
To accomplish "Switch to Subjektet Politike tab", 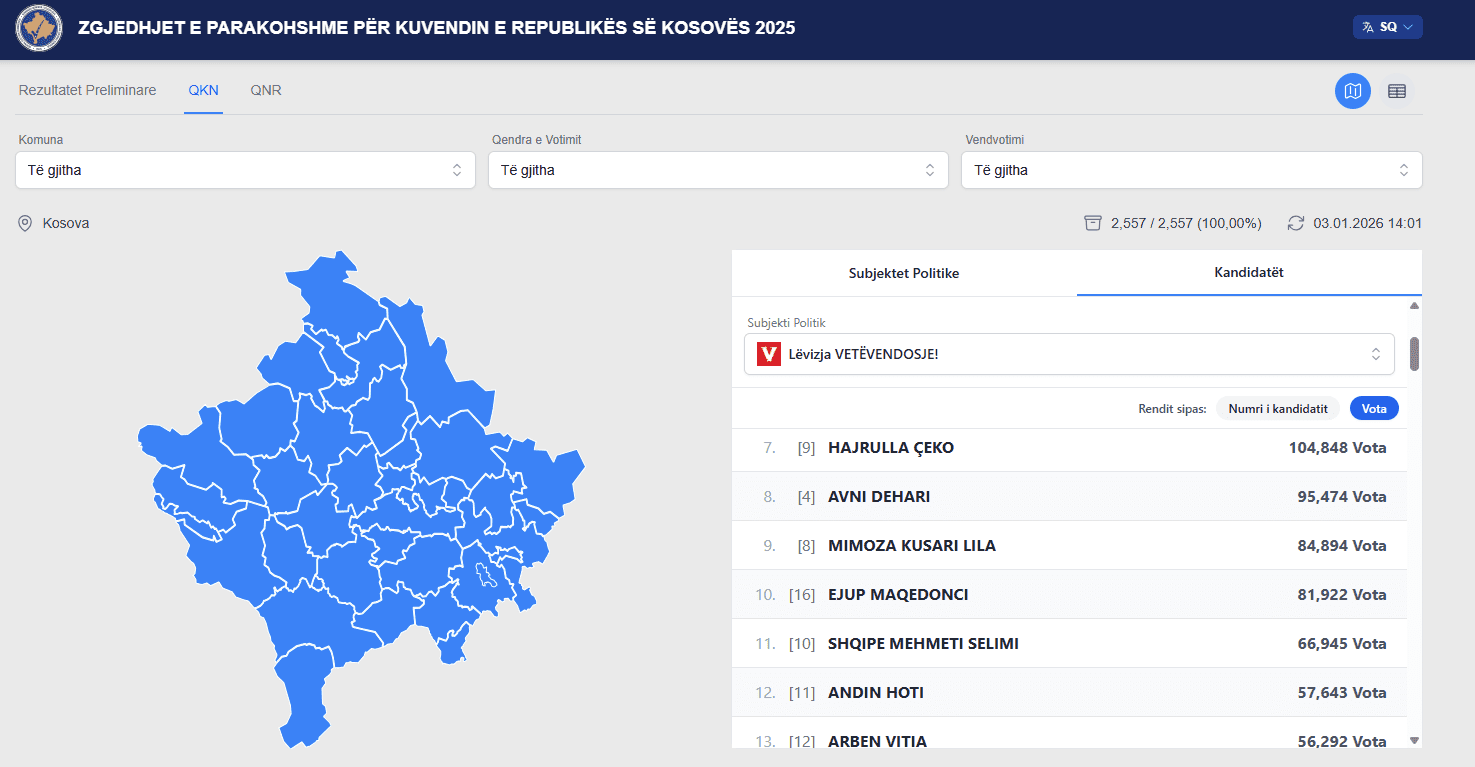I will coord(904,273).
